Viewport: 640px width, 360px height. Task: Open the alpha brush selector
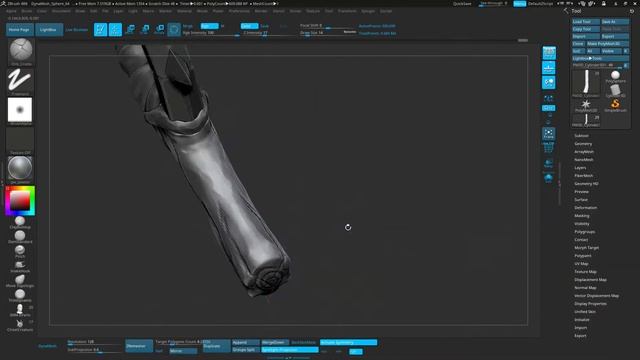[20, 111]
